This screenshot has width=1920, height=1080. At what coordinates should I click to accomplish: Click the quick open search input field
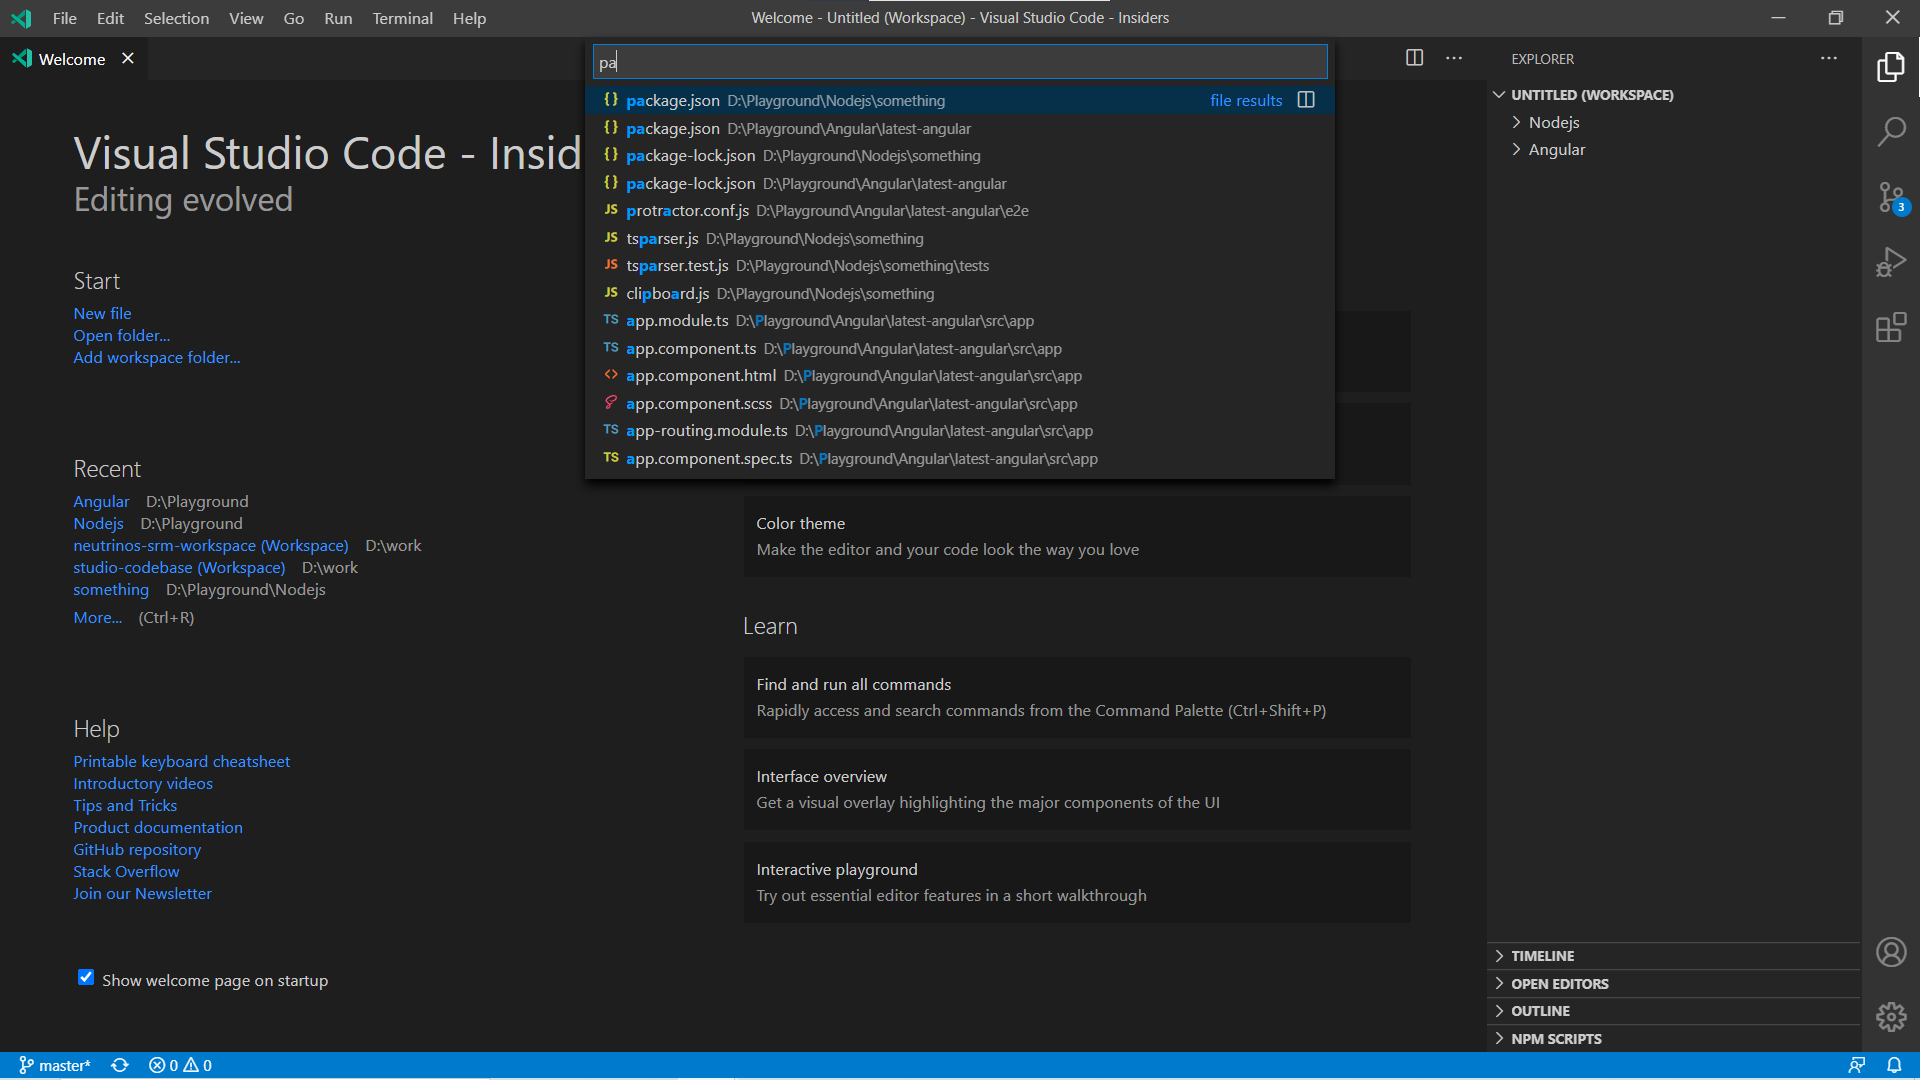click(960, 62)
